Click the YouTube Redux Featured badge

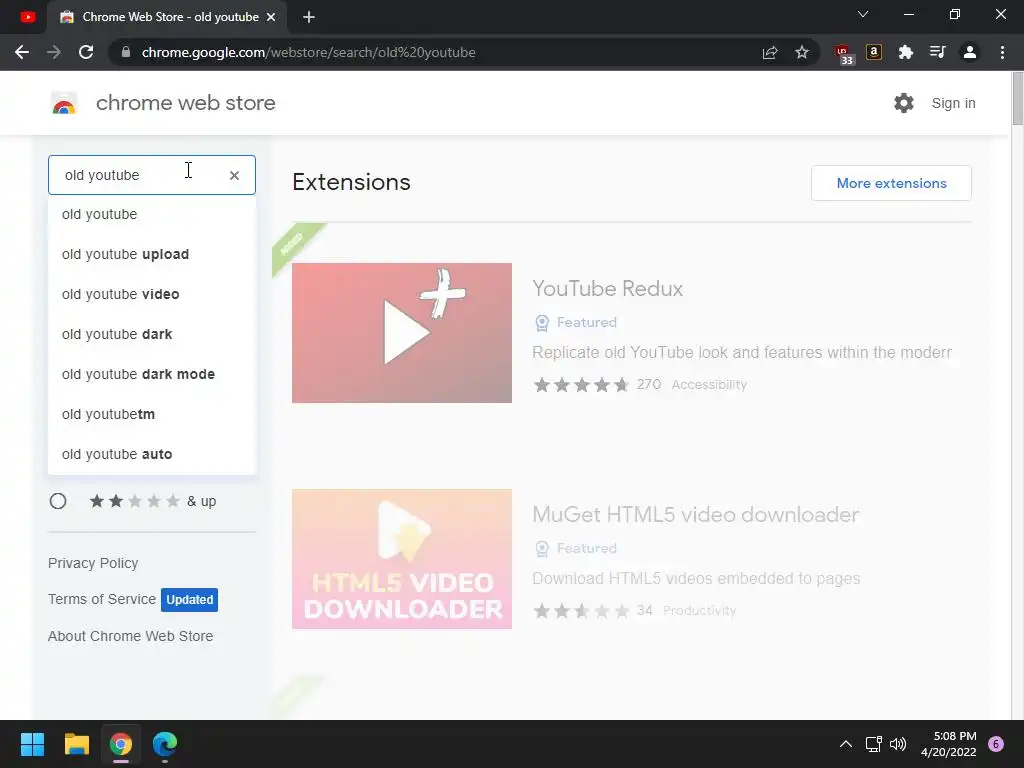575,323
